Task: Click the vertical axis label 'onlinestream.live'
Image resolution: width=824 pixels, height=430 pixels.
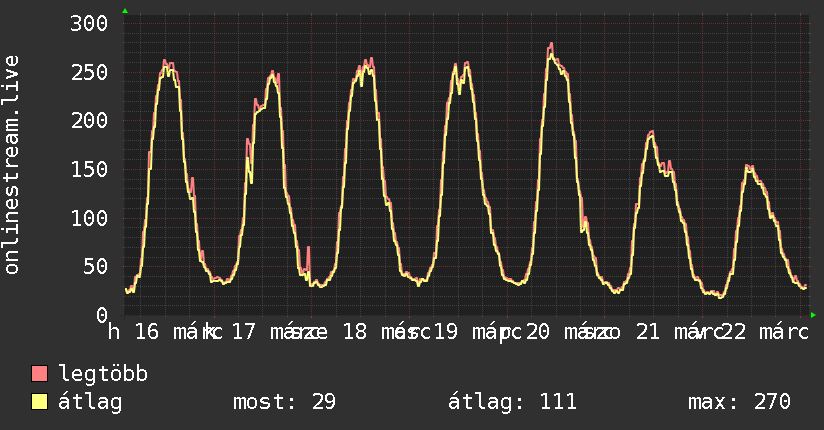Action: pyautogui.click(x=12, y=165)
